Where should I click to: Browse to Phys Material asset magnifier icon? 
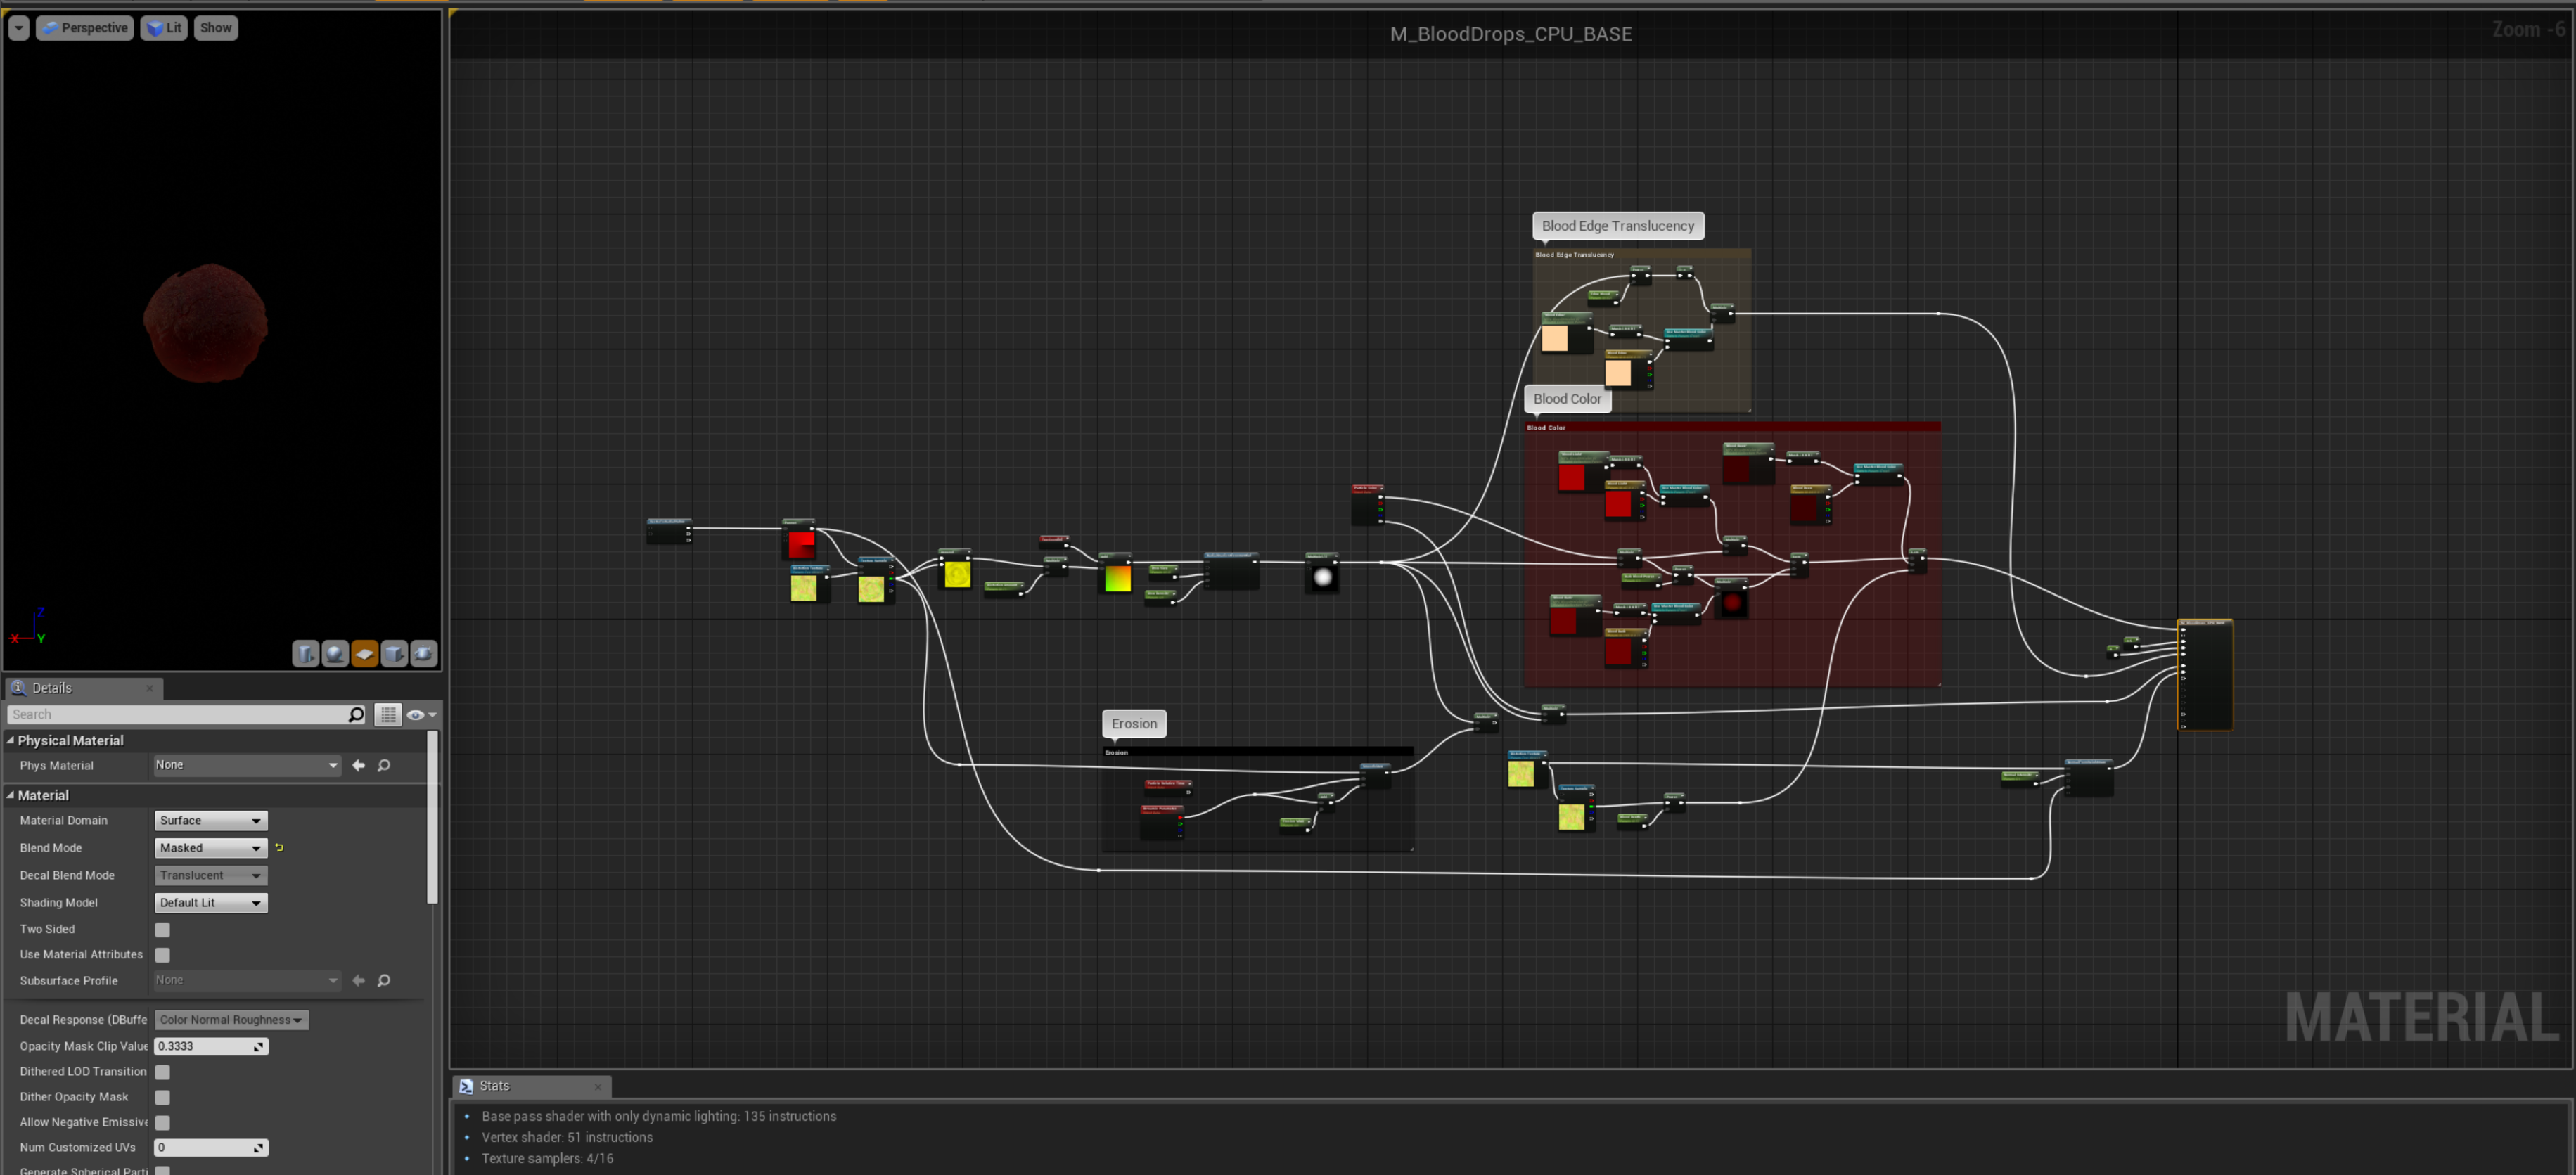click(384, 766)
